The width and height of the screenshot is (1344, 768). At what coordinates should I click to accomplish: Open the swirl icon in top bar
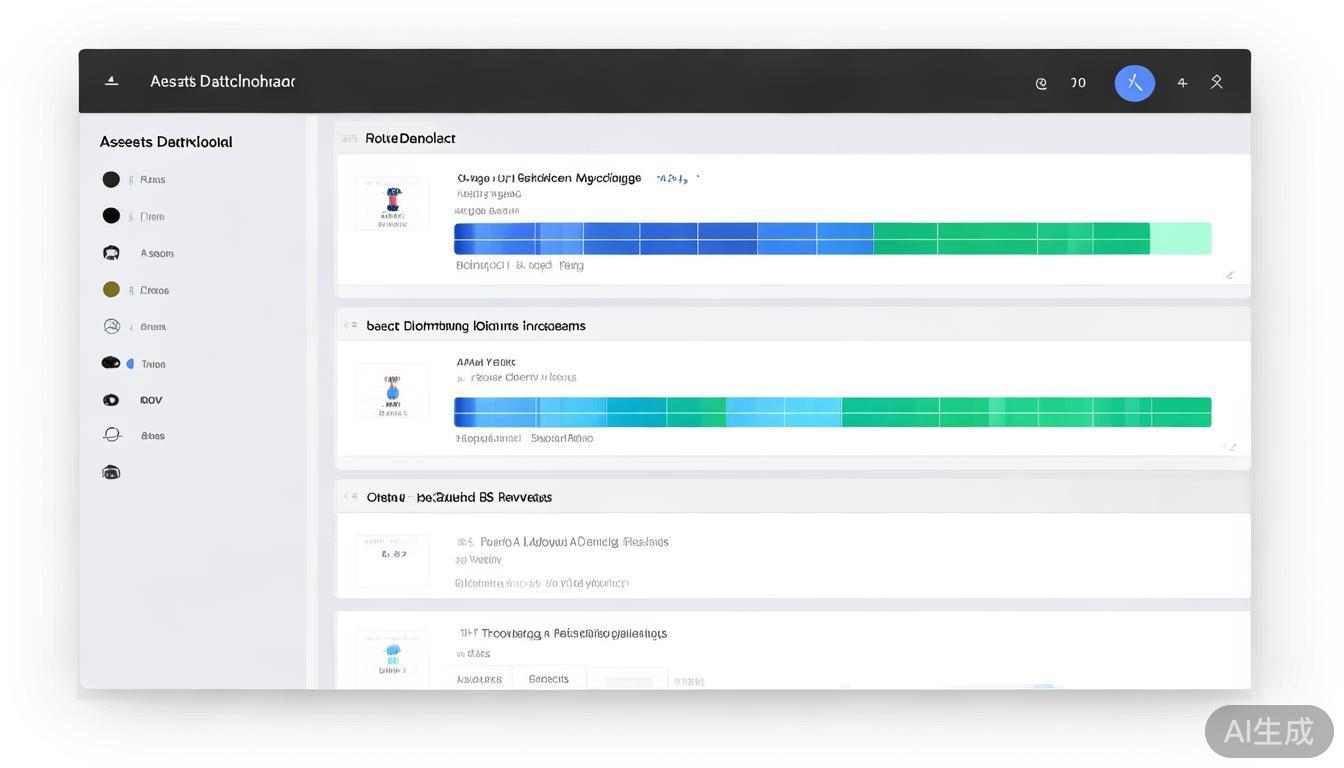(1041, 83)
